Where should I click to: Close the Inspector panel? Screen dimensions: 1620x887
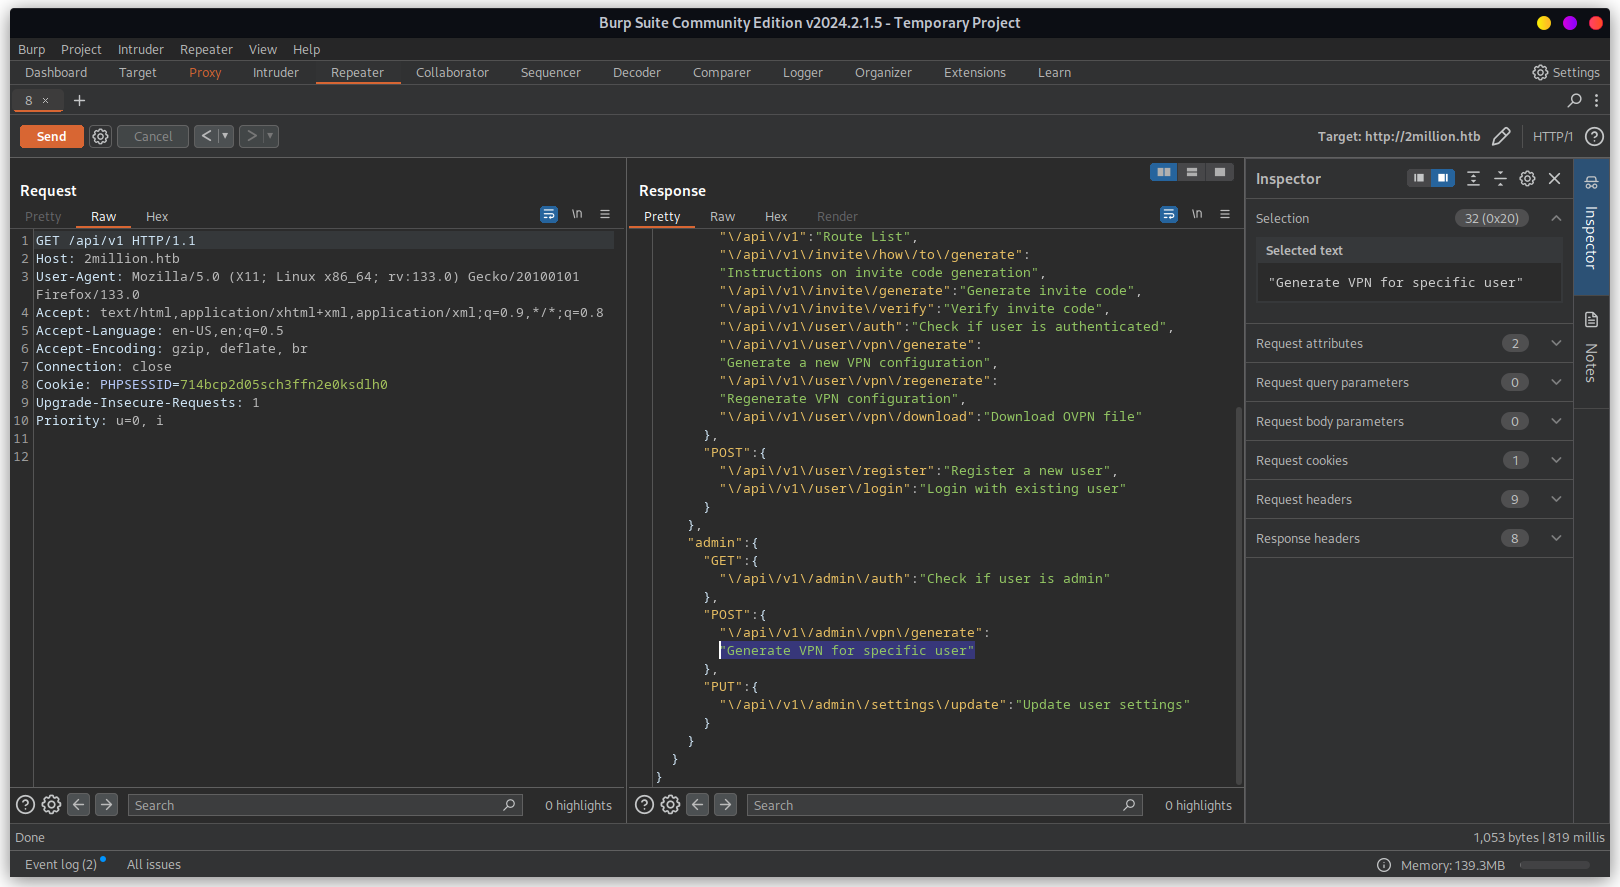pos(1554,178)
